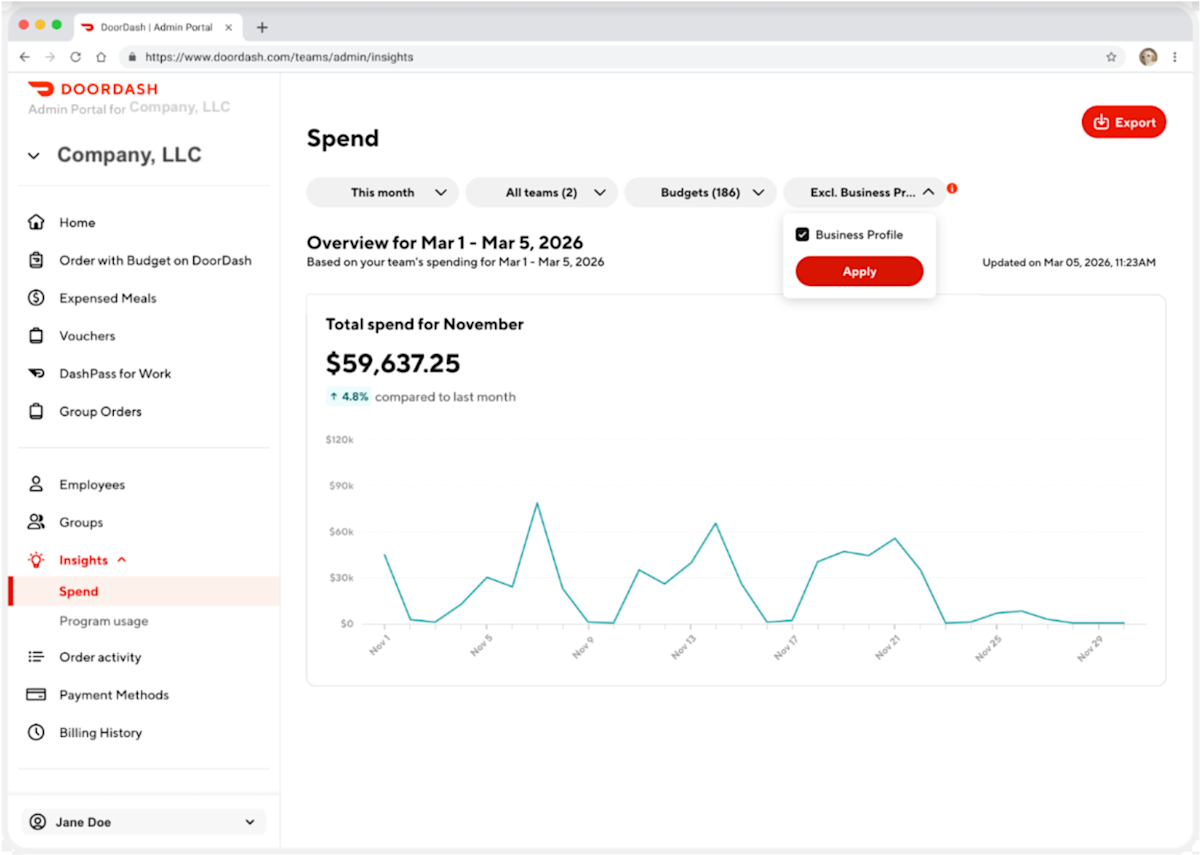Click the Nov 13 axis label

(x=683, y=646)
